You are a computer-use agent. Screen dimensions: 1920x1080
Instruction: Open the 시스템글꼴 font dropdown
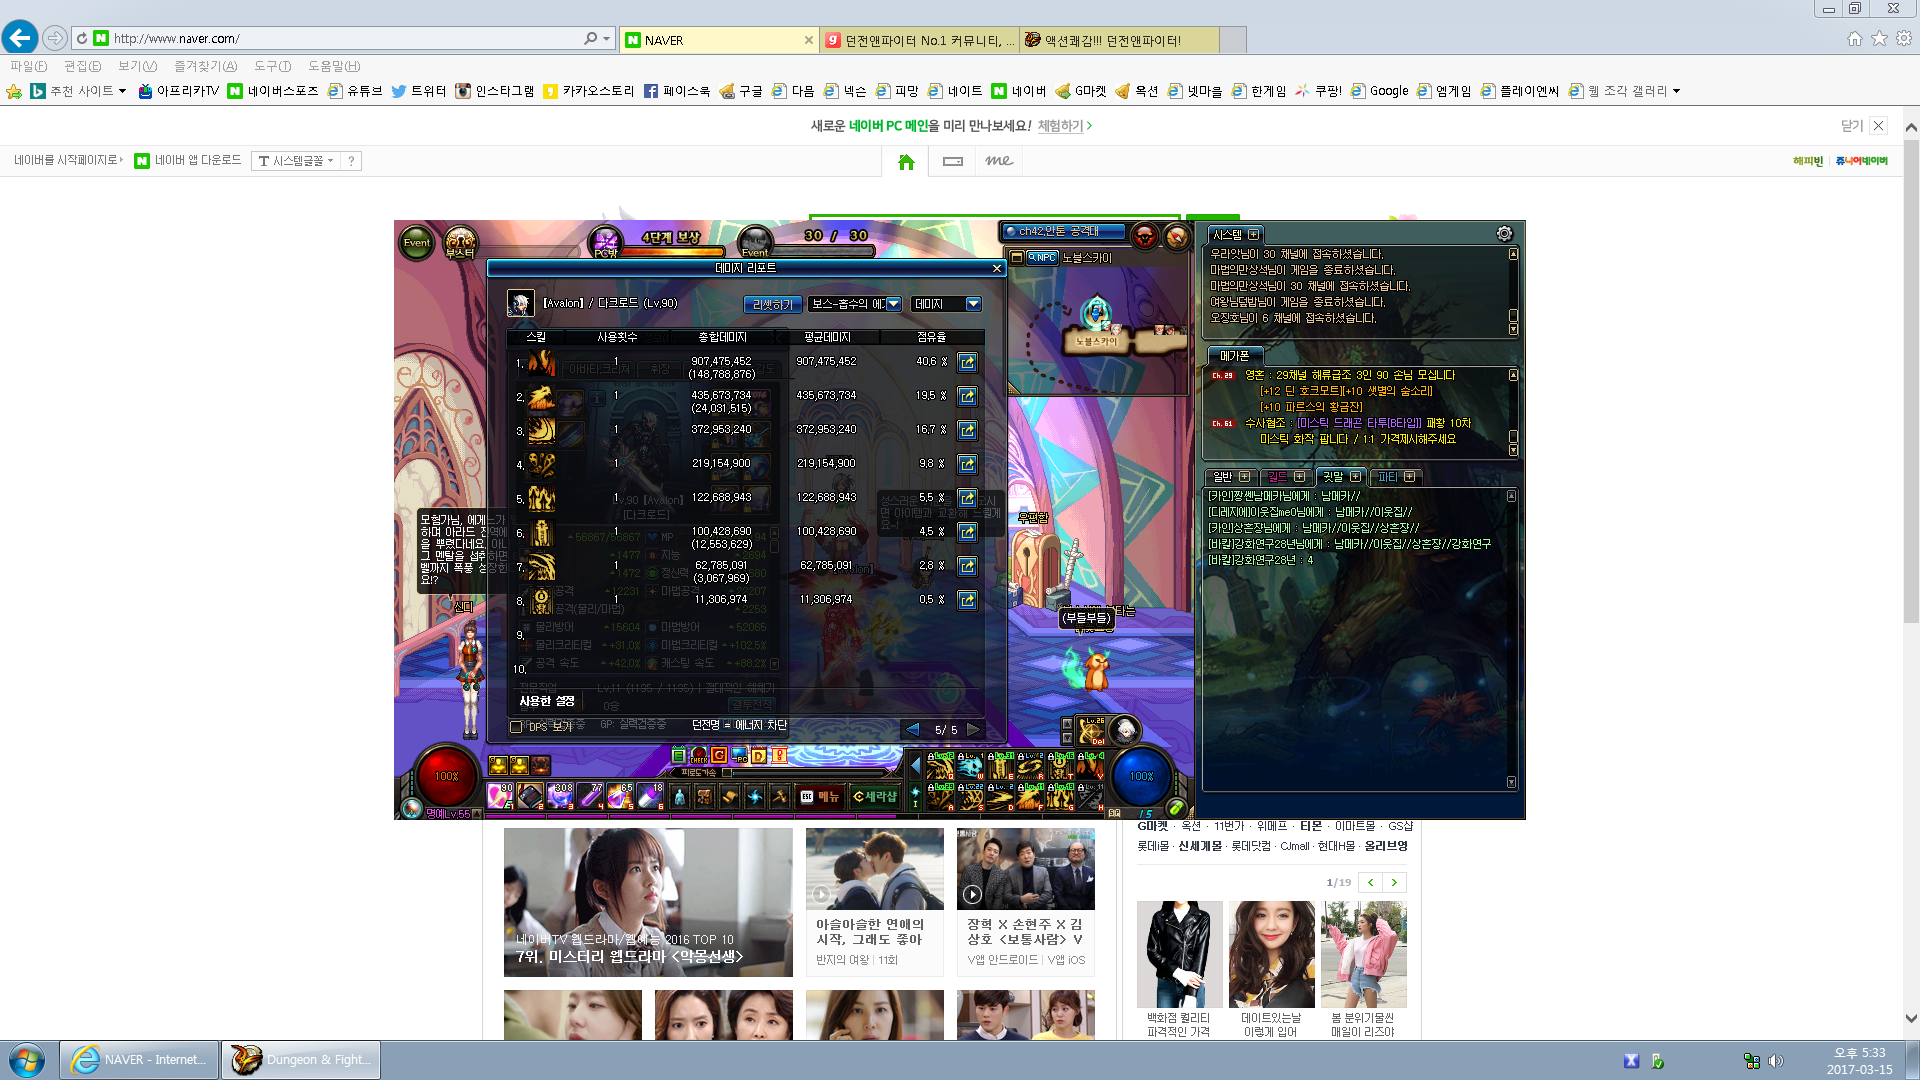pos(297,161)
